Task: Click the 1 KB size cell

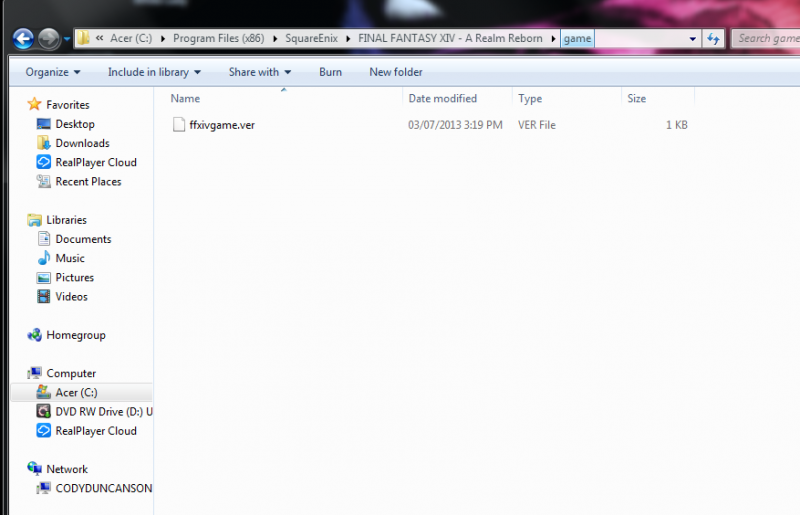Action: click(677, 125)
